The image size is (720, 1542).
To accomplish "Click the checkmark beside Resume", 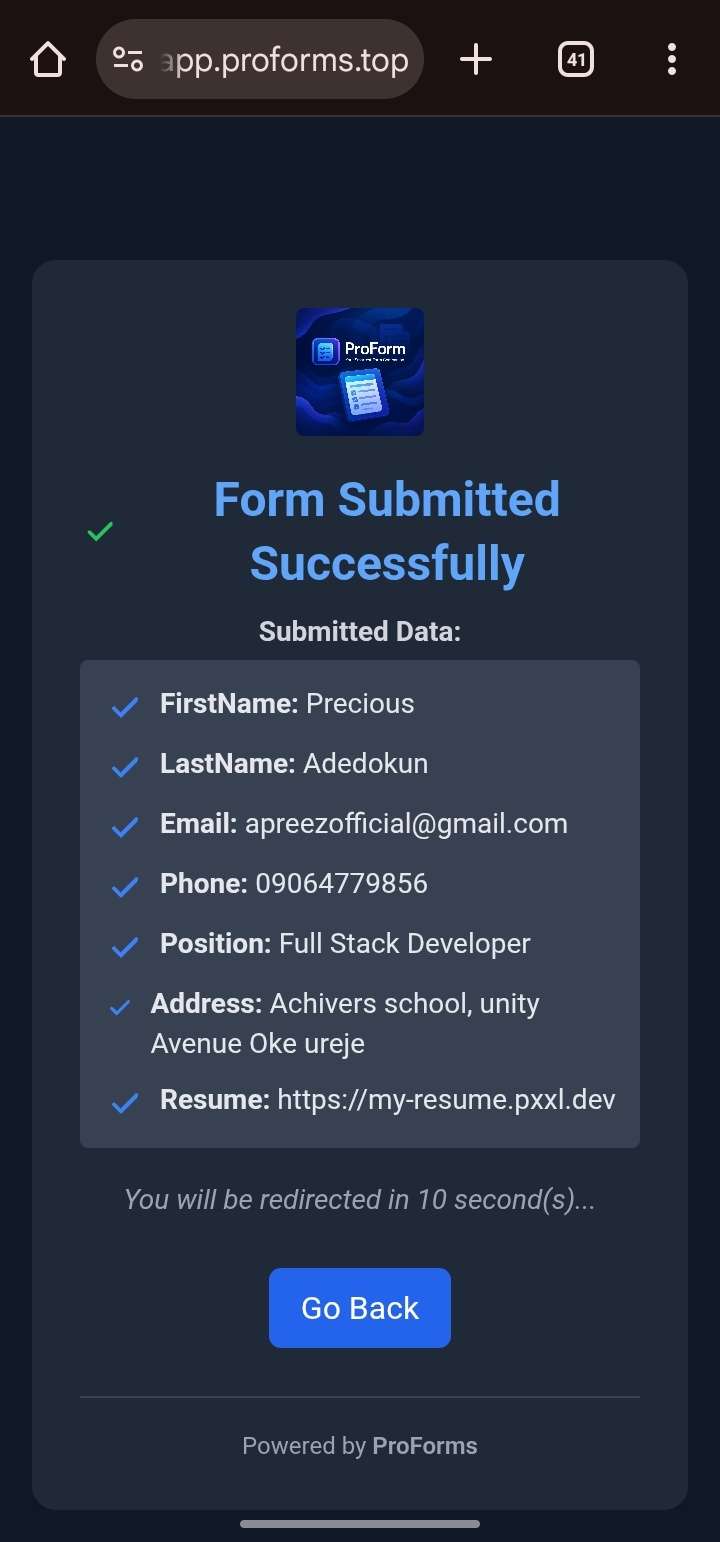I will (125, 1103).
